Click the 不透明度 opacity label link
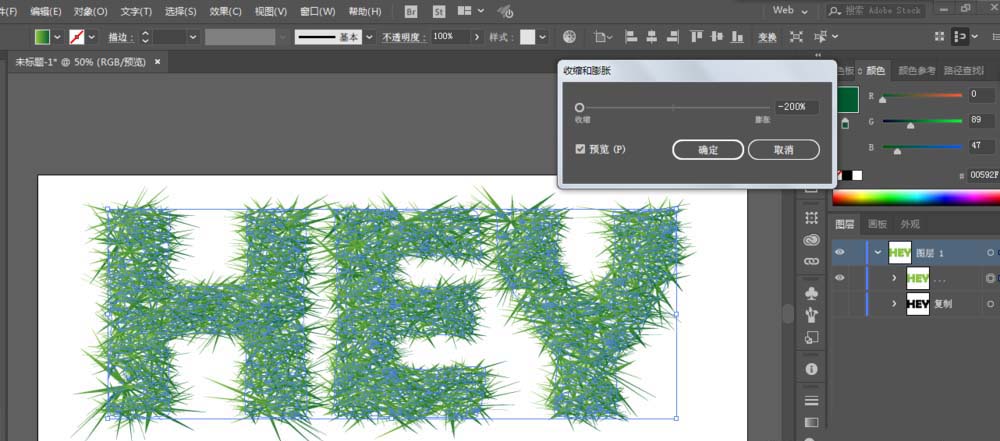 coord(404,38)
